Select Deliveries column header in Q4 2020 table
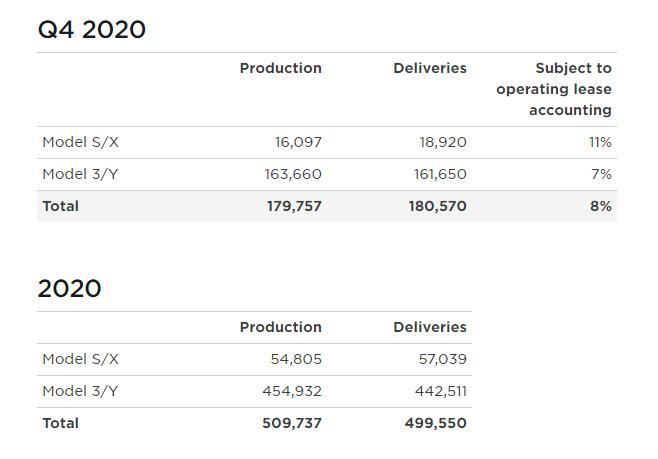 [430, 68]
